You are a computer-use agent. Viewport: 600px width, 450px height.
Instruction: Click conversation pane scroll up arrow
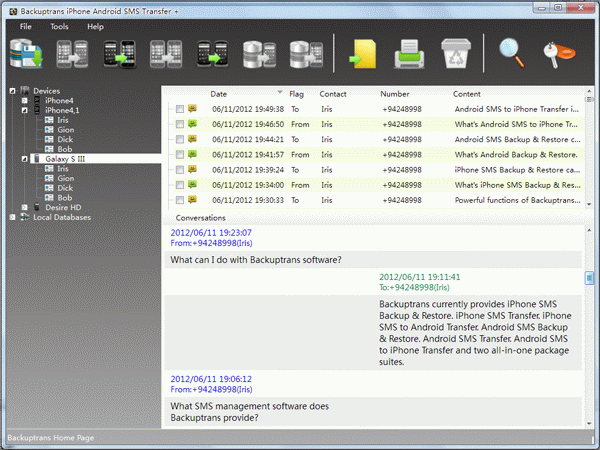click(x=589, y=229)
